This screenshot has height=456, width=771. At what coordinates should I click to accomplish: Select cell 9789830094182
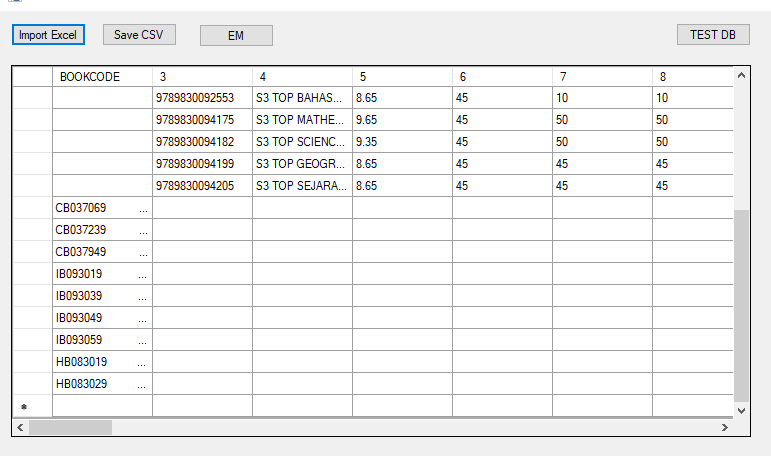tap(203, 142)
